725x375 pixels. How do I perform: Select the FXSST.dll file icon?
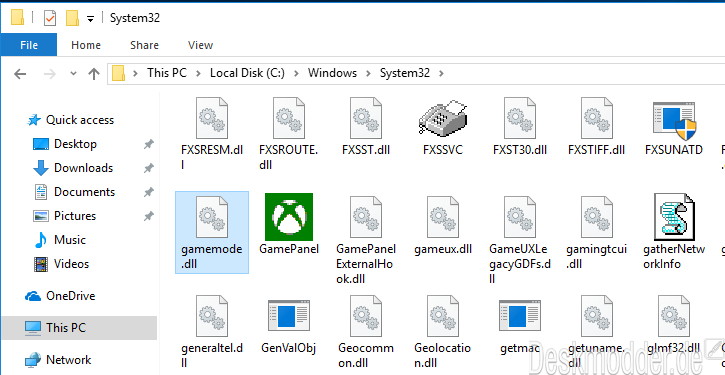click(x=366, y=118)
